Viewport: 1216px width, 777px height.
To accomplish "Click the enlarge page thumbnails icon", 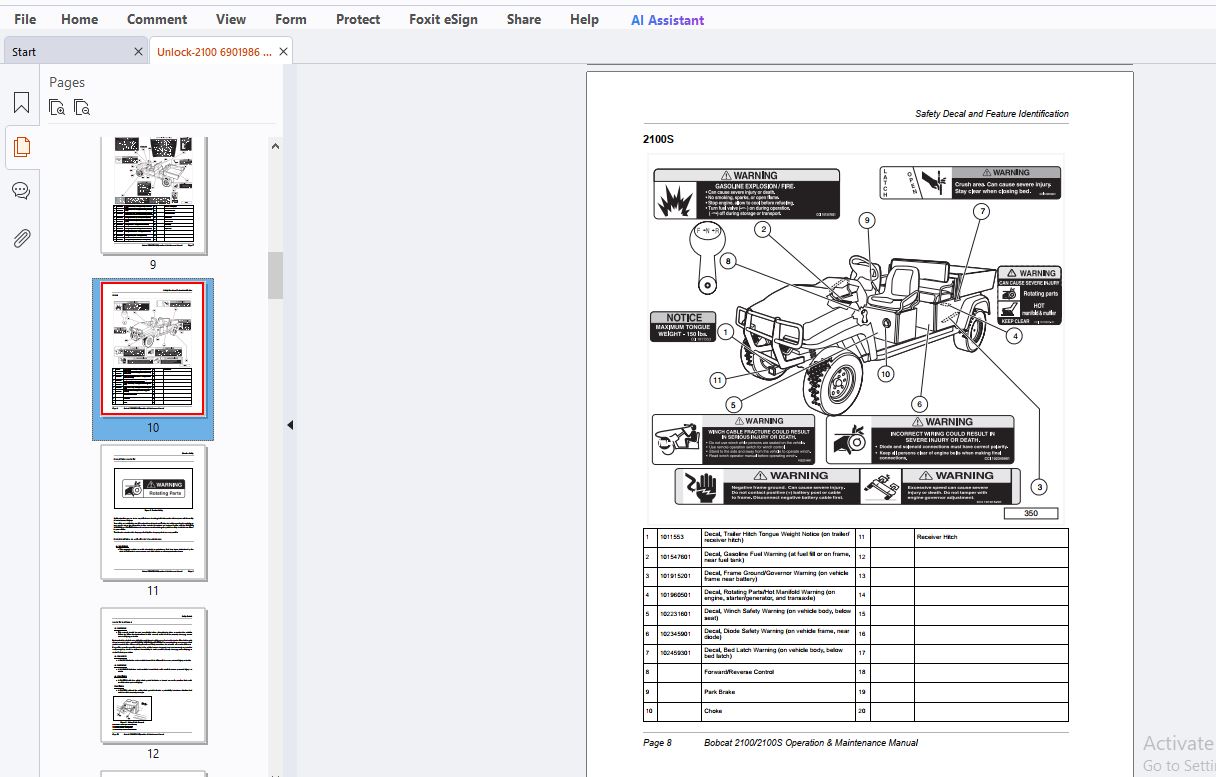I will coord(57,107).
